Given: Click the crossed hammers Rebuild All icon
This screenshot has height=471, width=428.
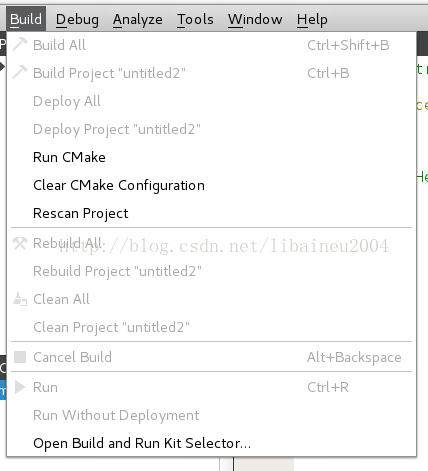Looking at the screenshot, I should coord(20,243).
